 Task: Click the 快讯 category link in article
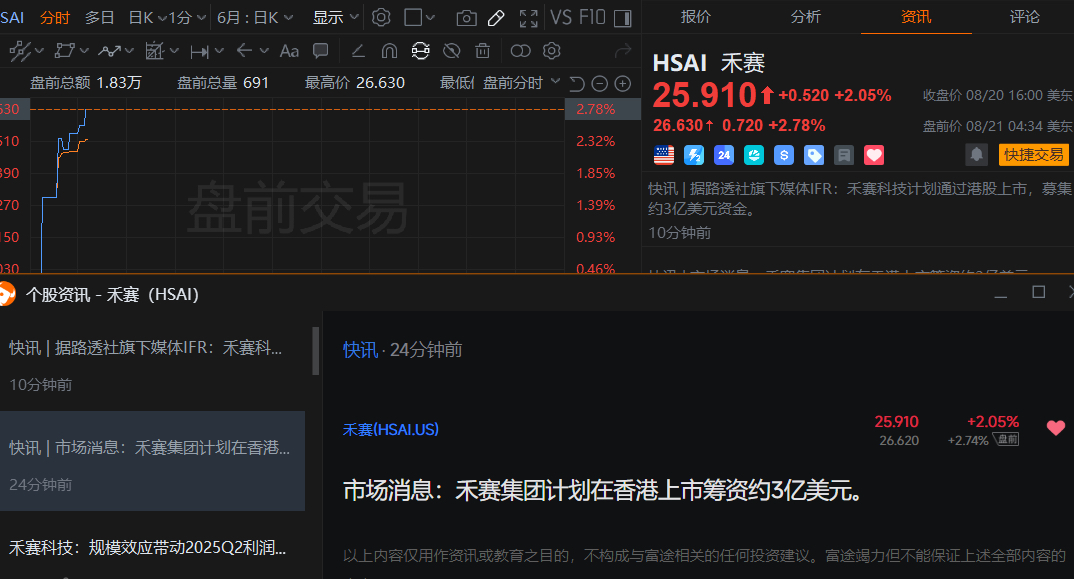tap(360, 350)
